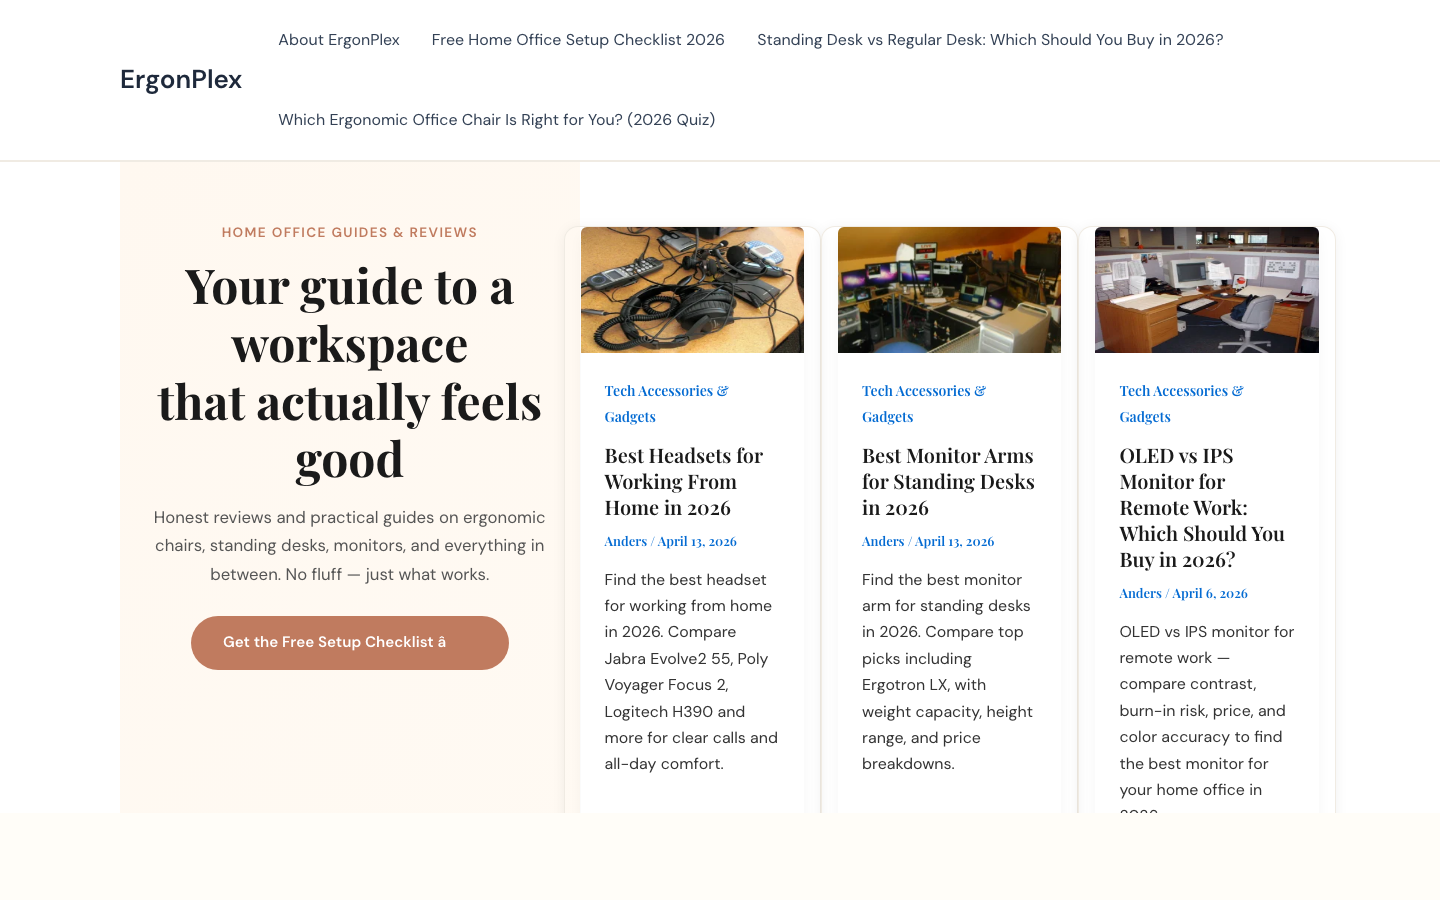
Task: Open the monitor arms article thumbnail image
Action: tap(949, 290)
